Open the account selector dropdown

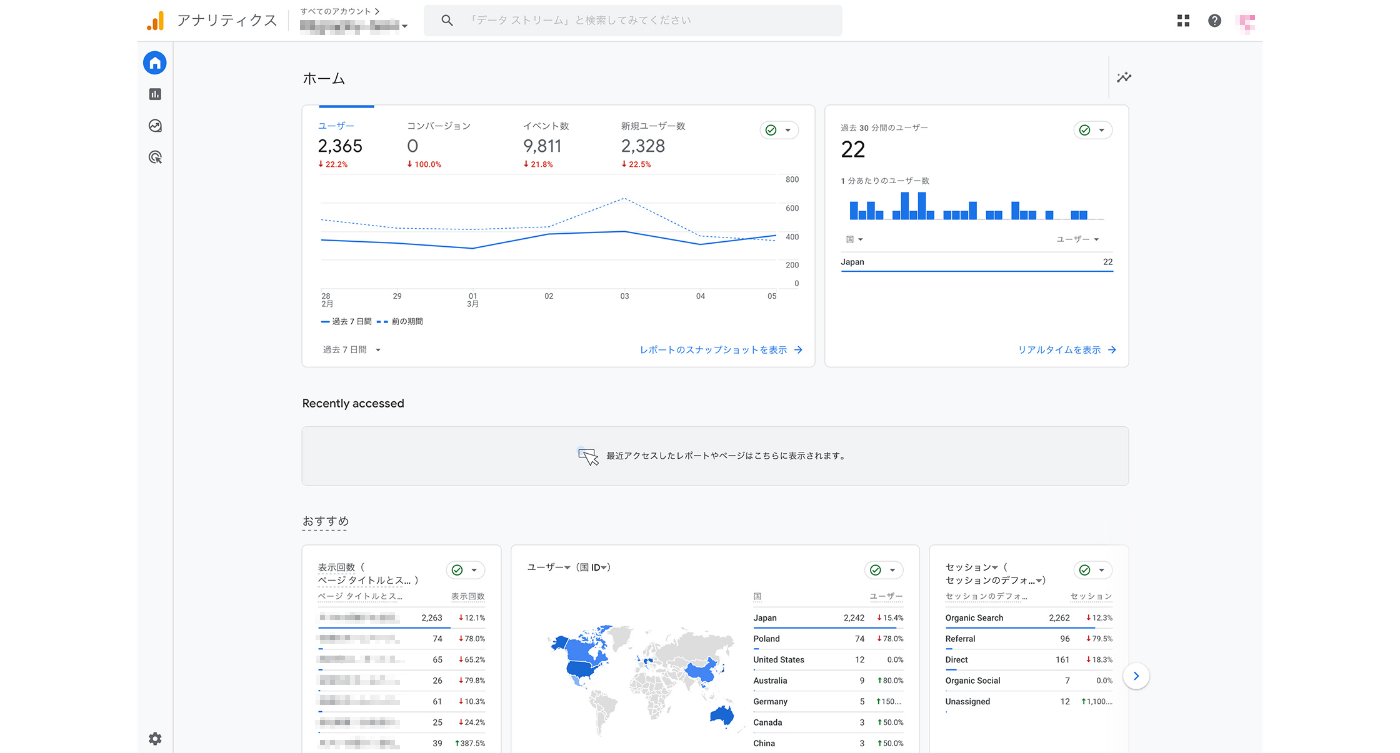point(354,25)
